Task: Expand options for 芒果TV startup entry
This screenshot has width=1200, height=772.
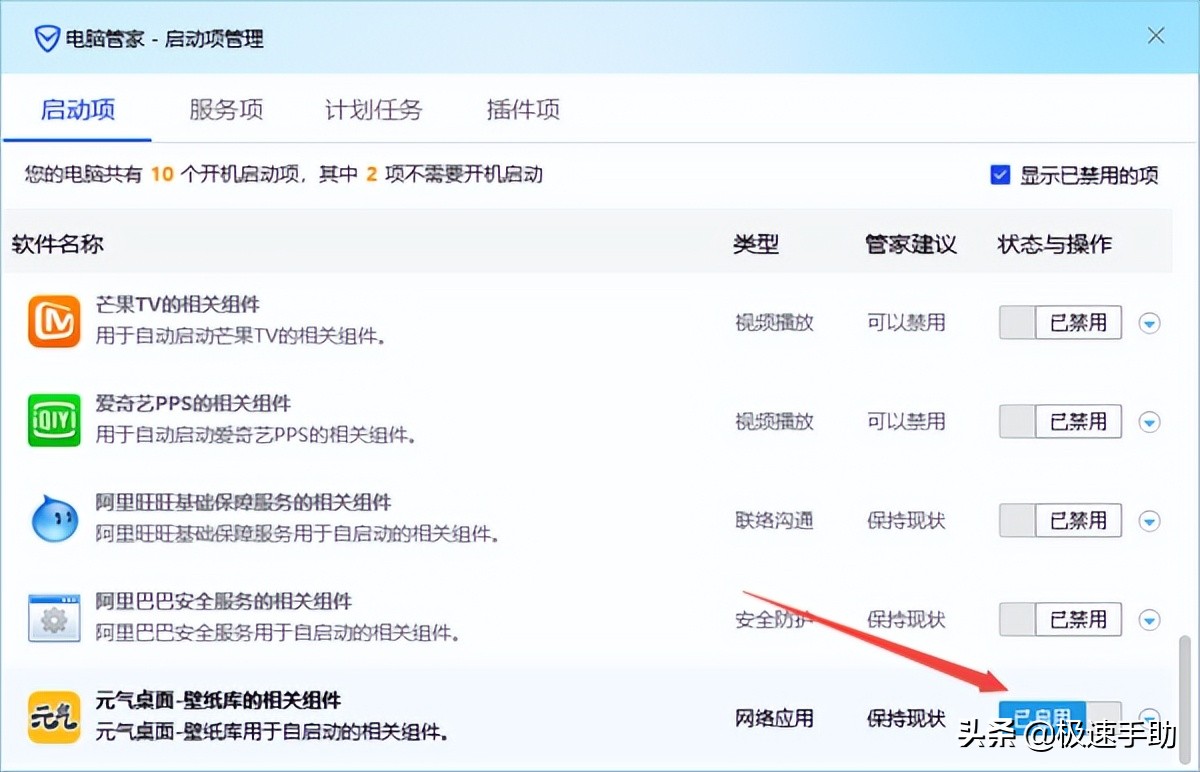Action: point(1149,322)
